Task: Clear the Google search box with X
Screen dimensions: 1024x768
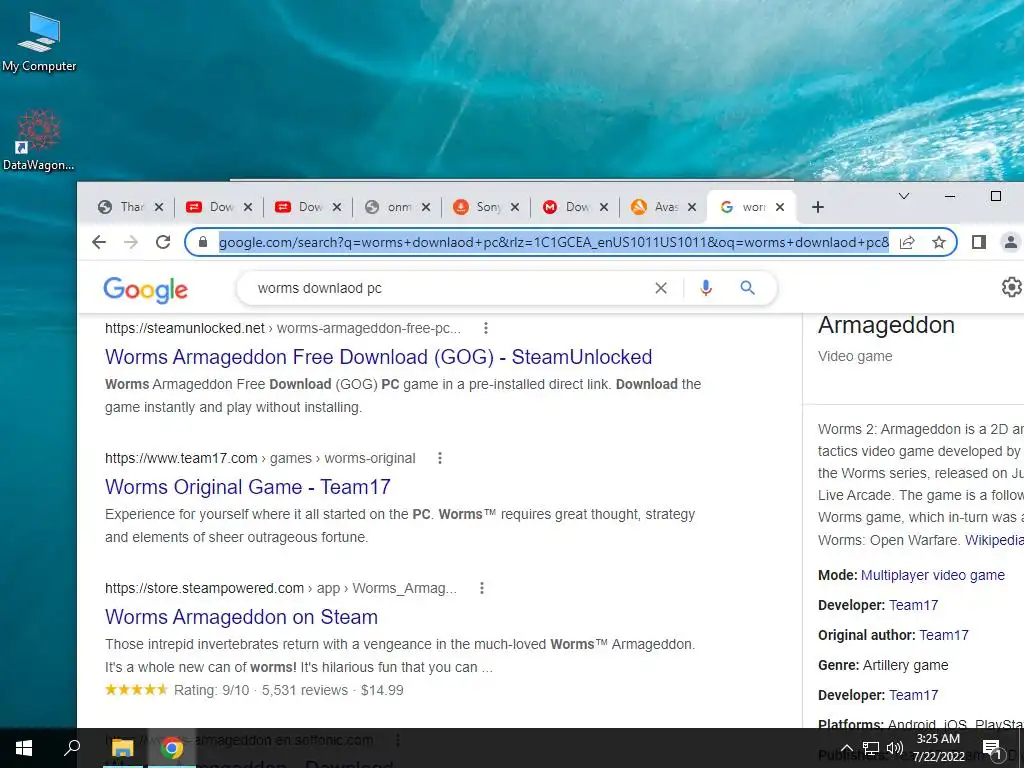Action: [661, 288]
